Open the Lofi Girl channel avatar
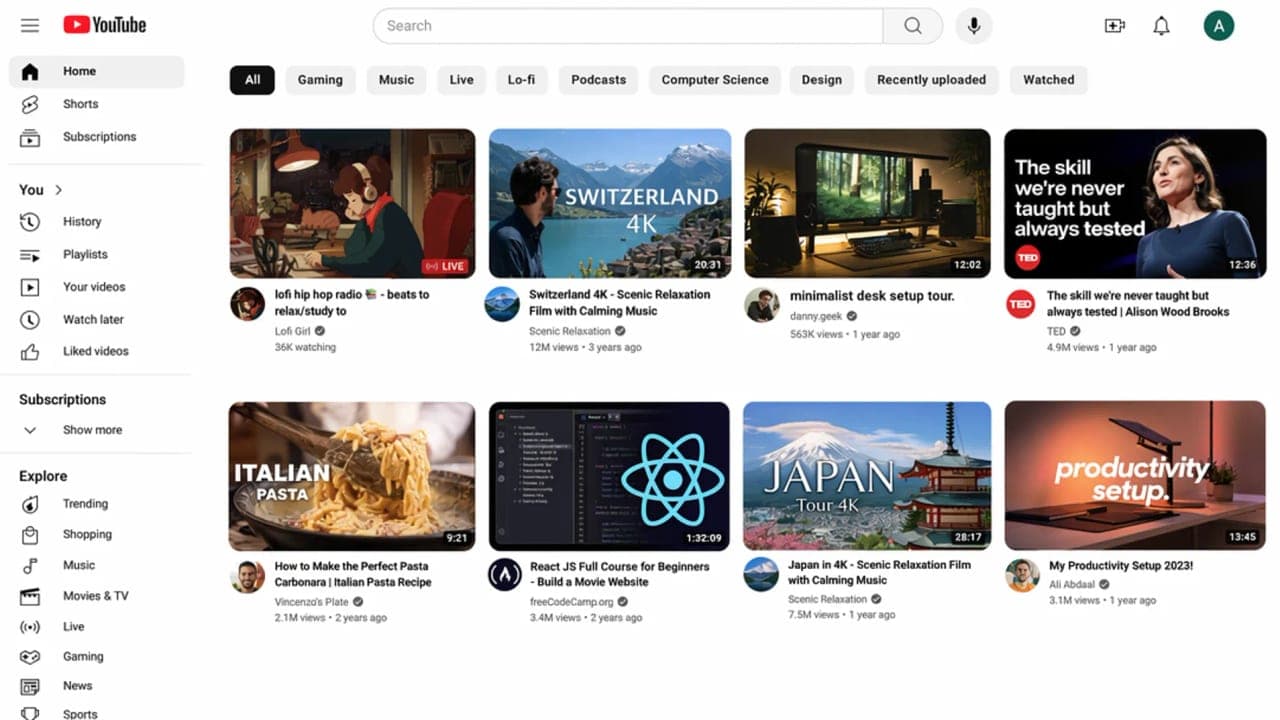1280x720 pixels. pos(247,304)
